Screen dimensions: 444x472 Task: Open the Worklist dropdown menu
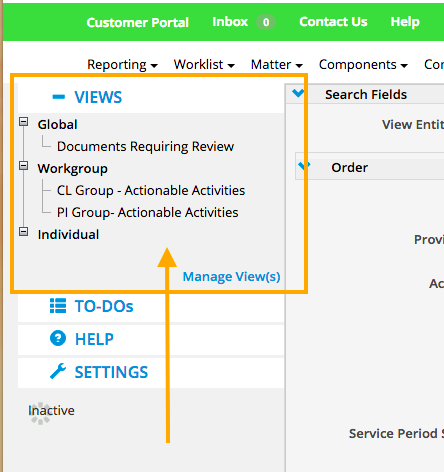tap(204, 64)
